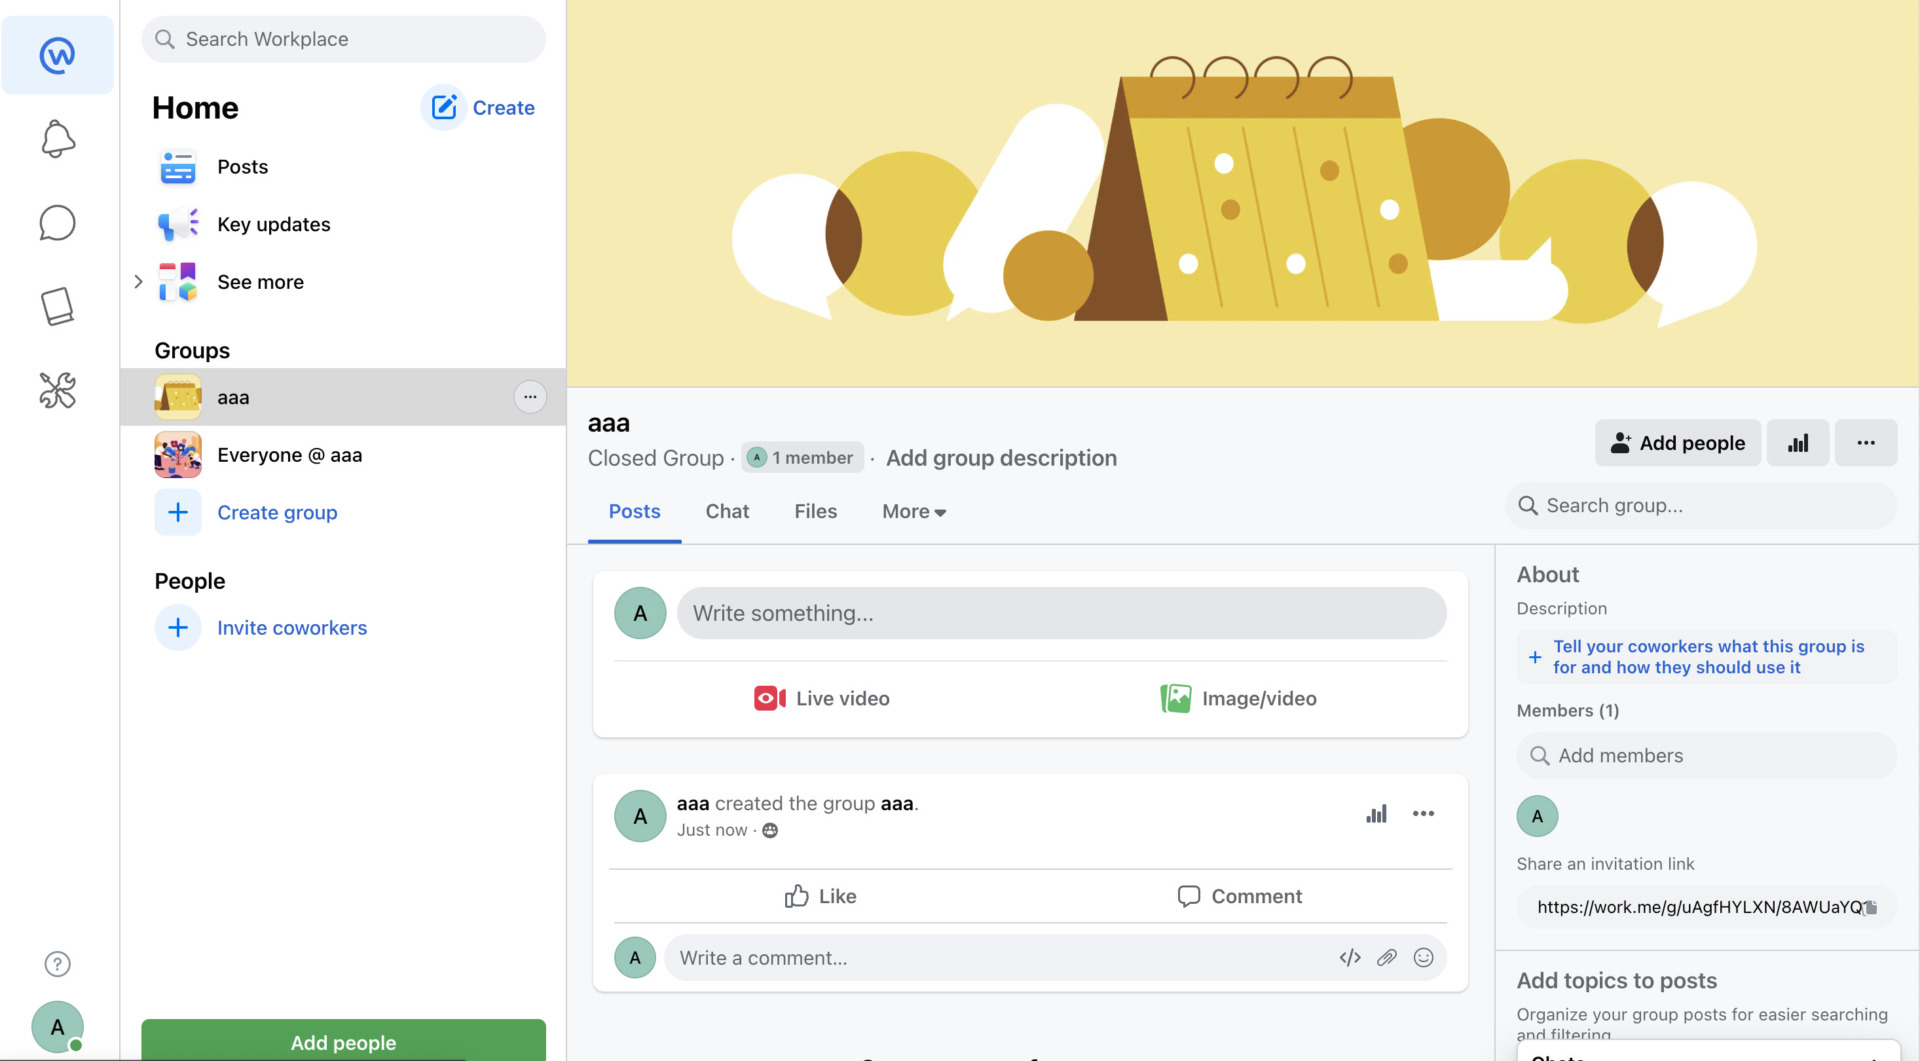Image resolution: width=1920 pixels, height=1061 pixels.
Task: Copy the invitation link icon
Action: [1870, 907]
